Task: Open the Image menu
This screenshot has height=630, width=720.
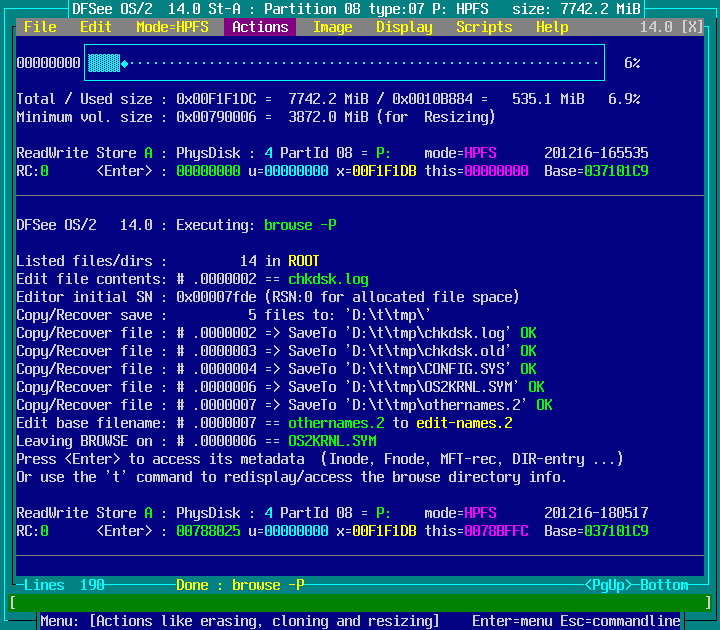Action: click(x=332, y=27)
